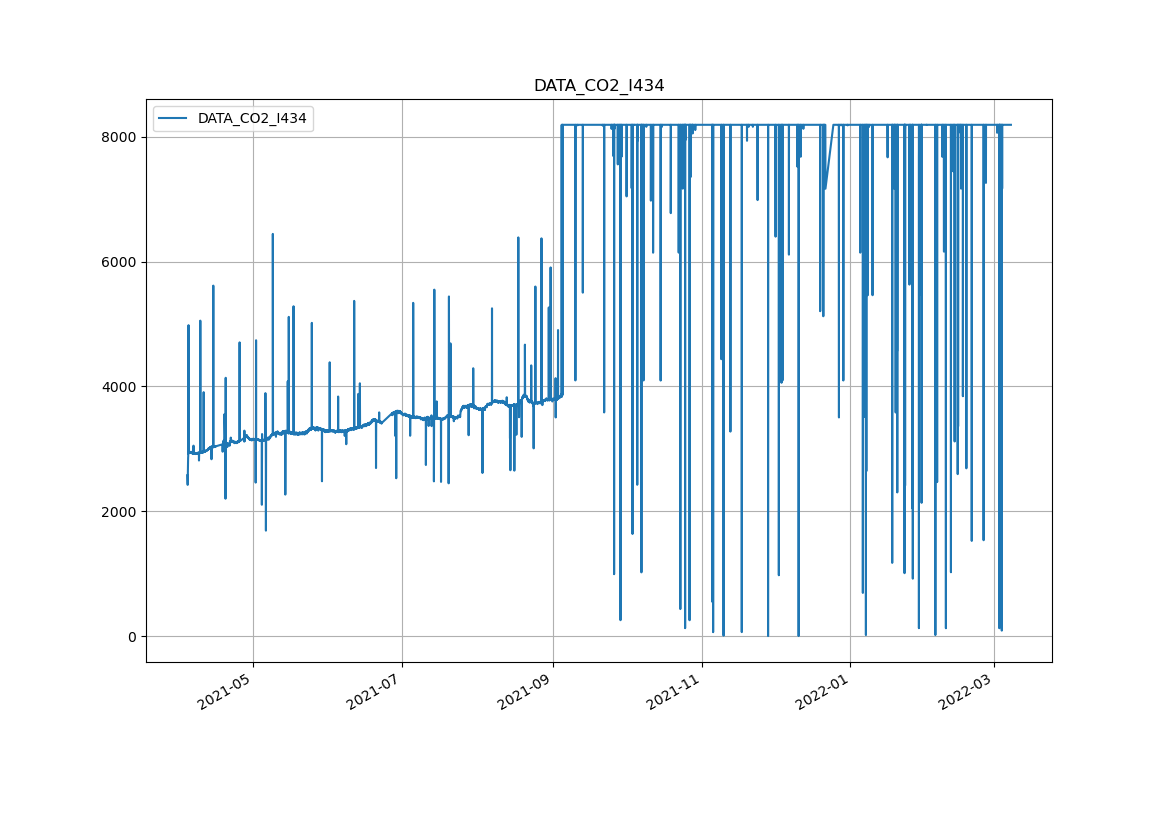
Task: Select the legend label DATA_CO2_I434
Action: (x=252, y=119)
